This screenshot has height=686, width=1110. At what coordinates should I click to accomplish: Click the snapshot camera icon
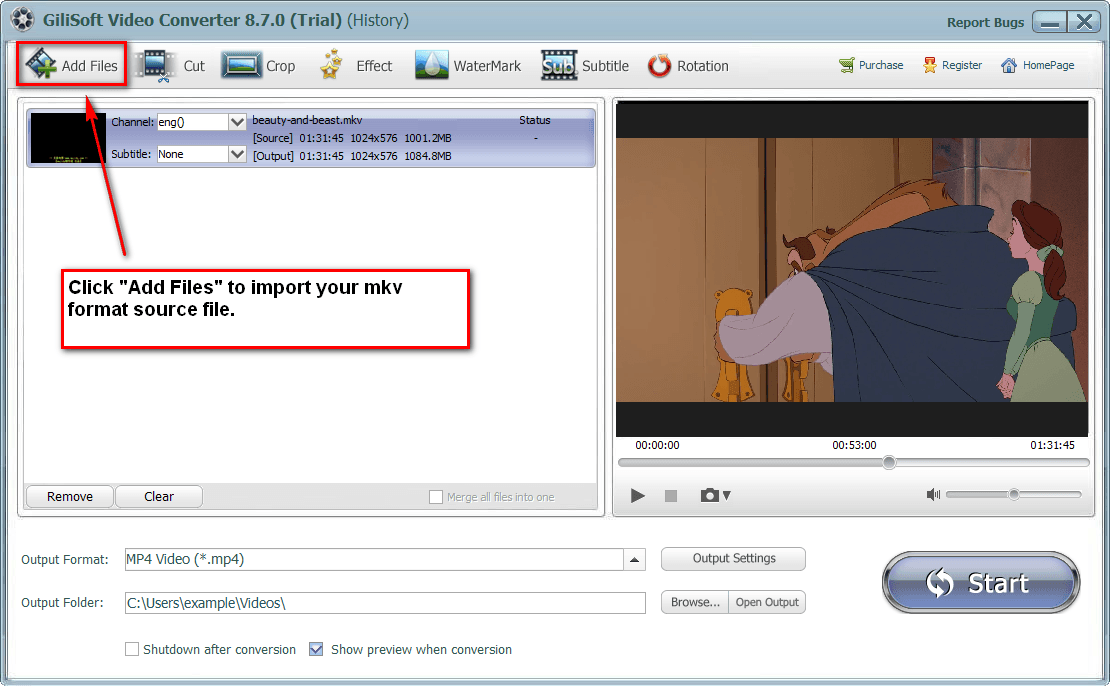tap(710, 496)
